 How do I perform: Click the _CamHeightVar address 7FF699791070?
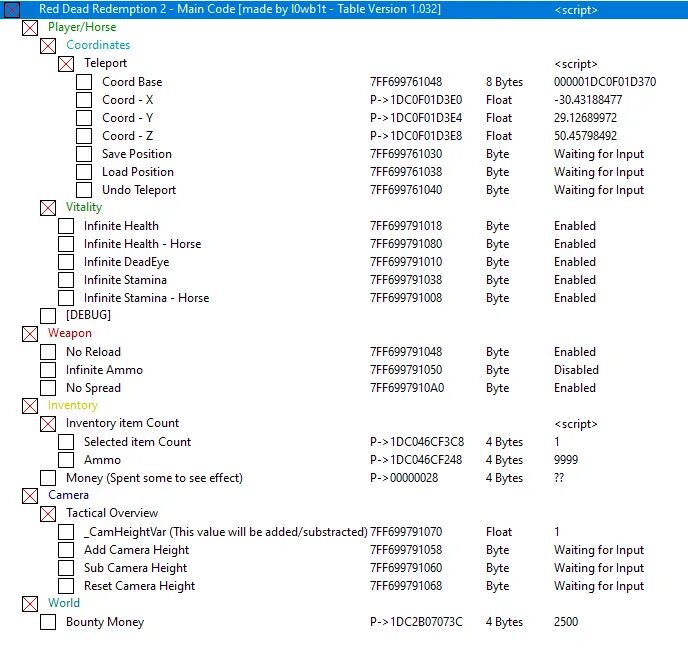[x=406, y=532]
